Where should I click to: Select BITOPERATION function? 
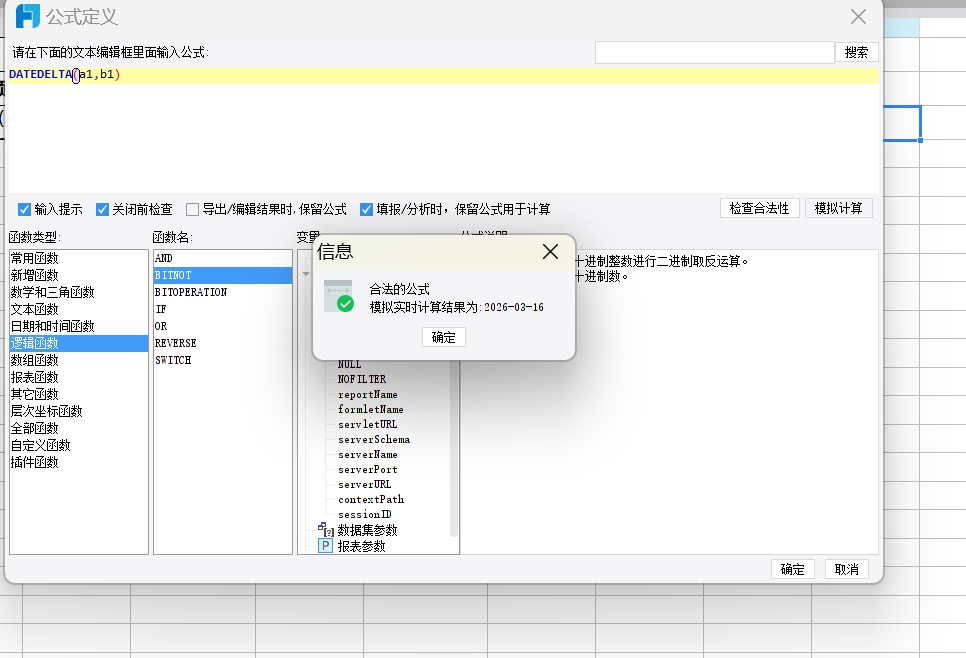click(x=222, y=292)
